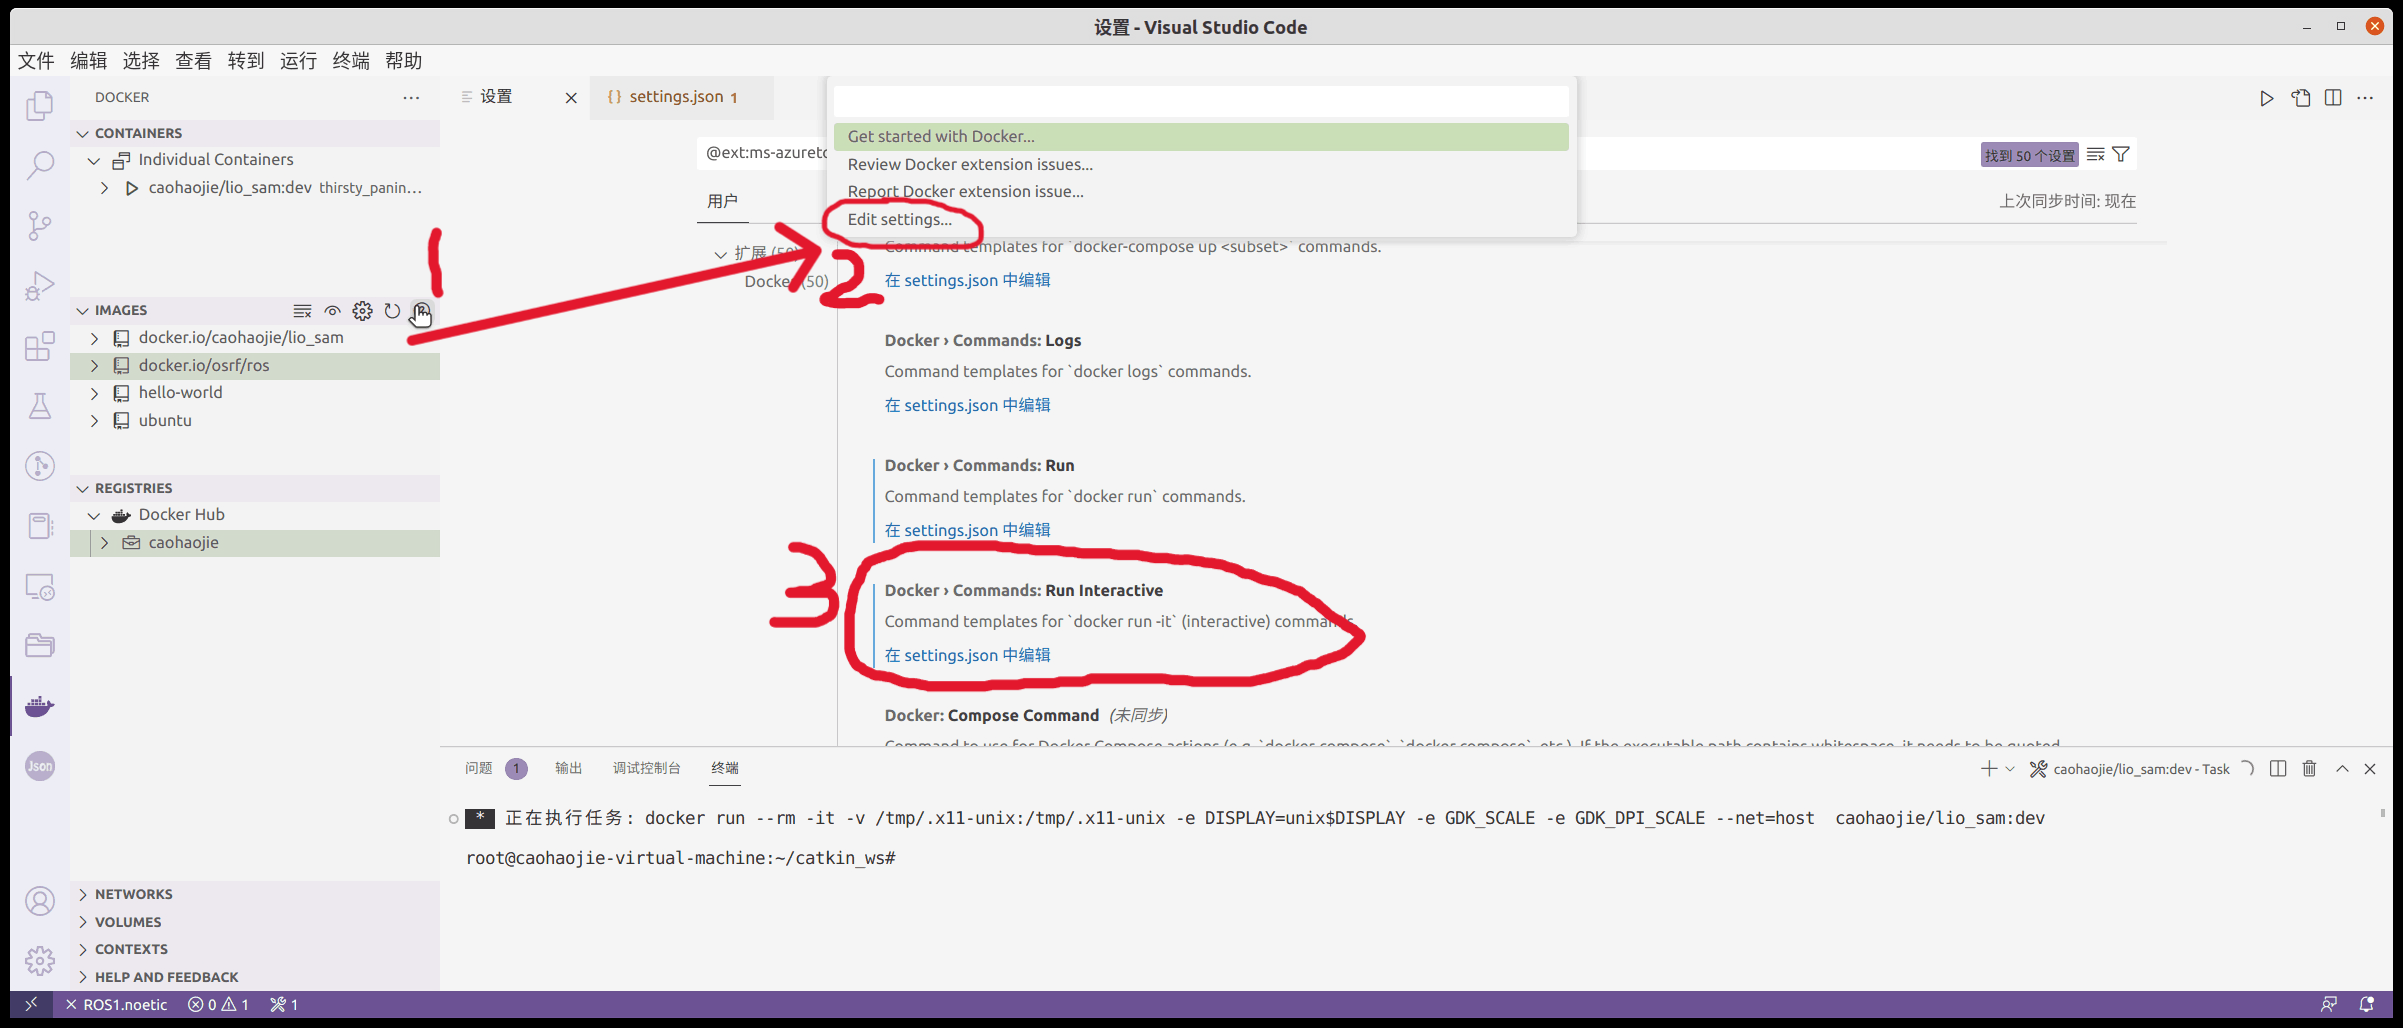Edit Run Interactive setting in settings.json
Image resolution: width=2403 pixels, height=1028 pixels.
pyautogui.click(x=967, y=655)
